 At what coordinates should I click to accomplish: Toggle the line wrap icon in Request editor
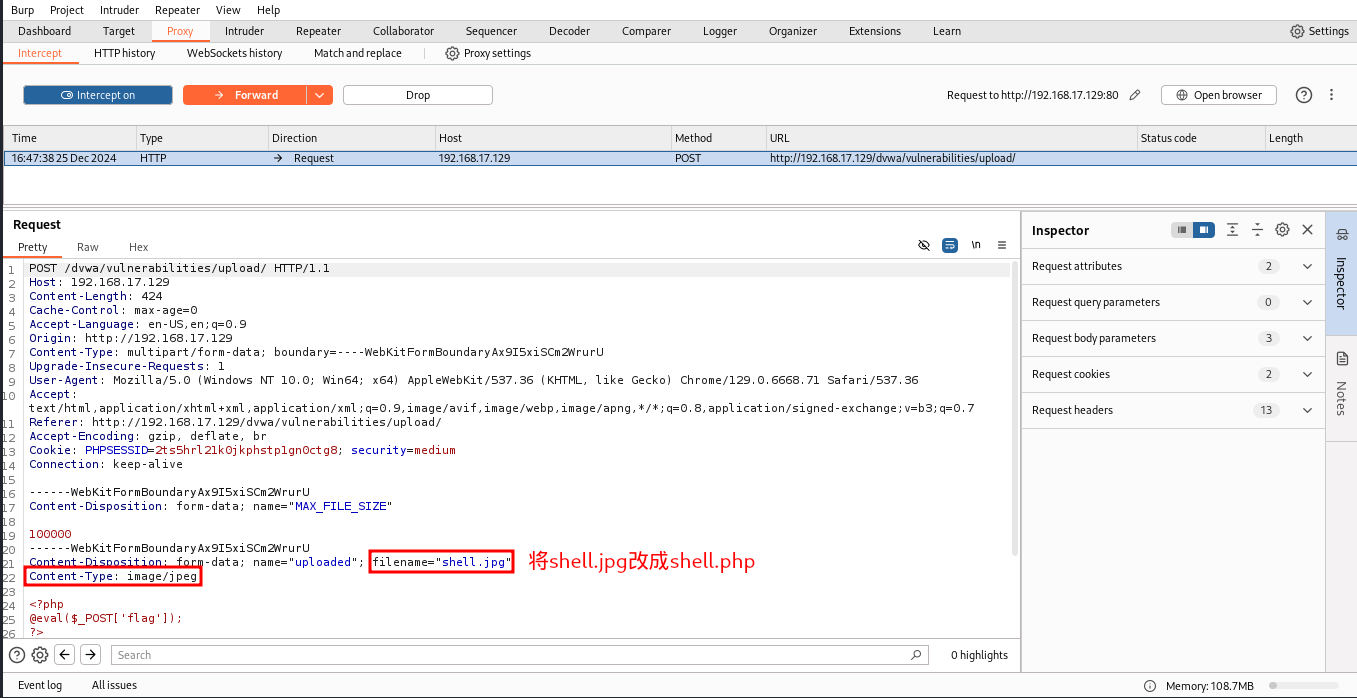950,245
